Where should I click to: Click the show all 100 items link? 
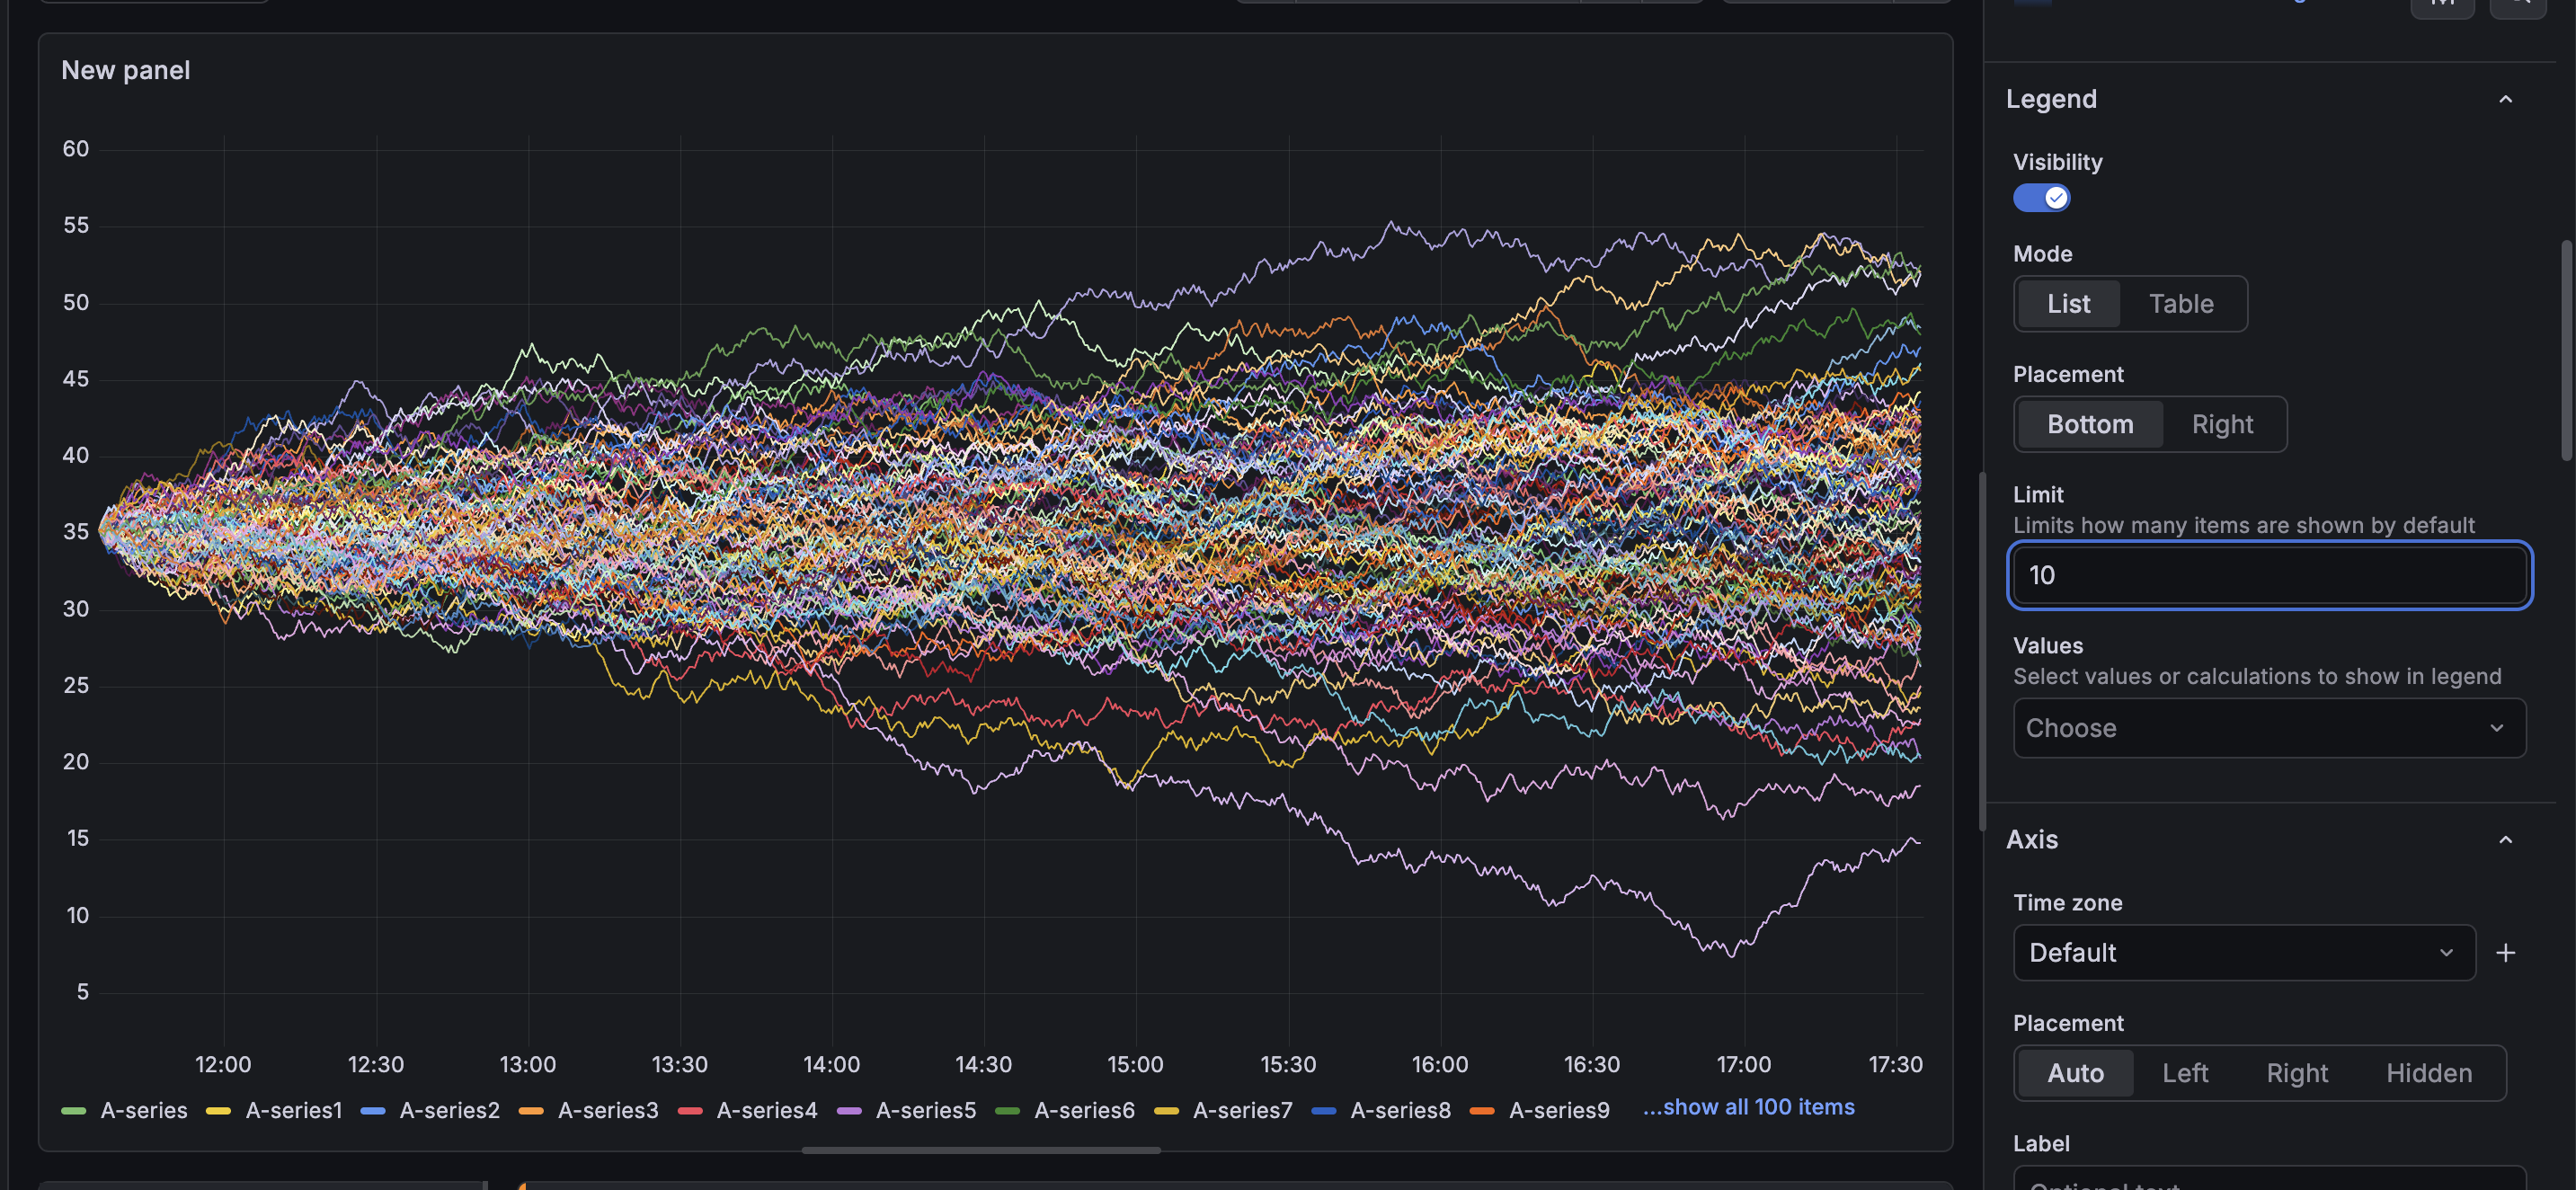[1748, 1107]
